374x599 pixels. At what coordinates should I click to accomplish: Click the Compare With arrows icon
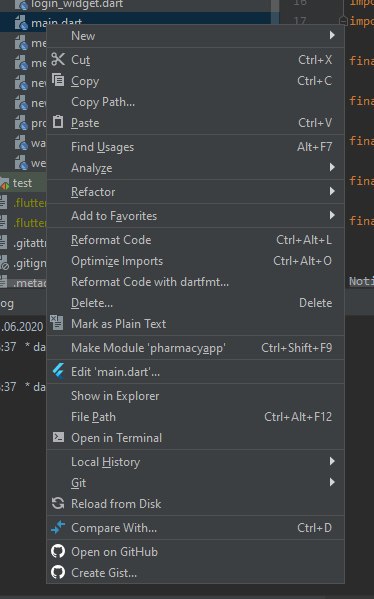tap(58, 527)
